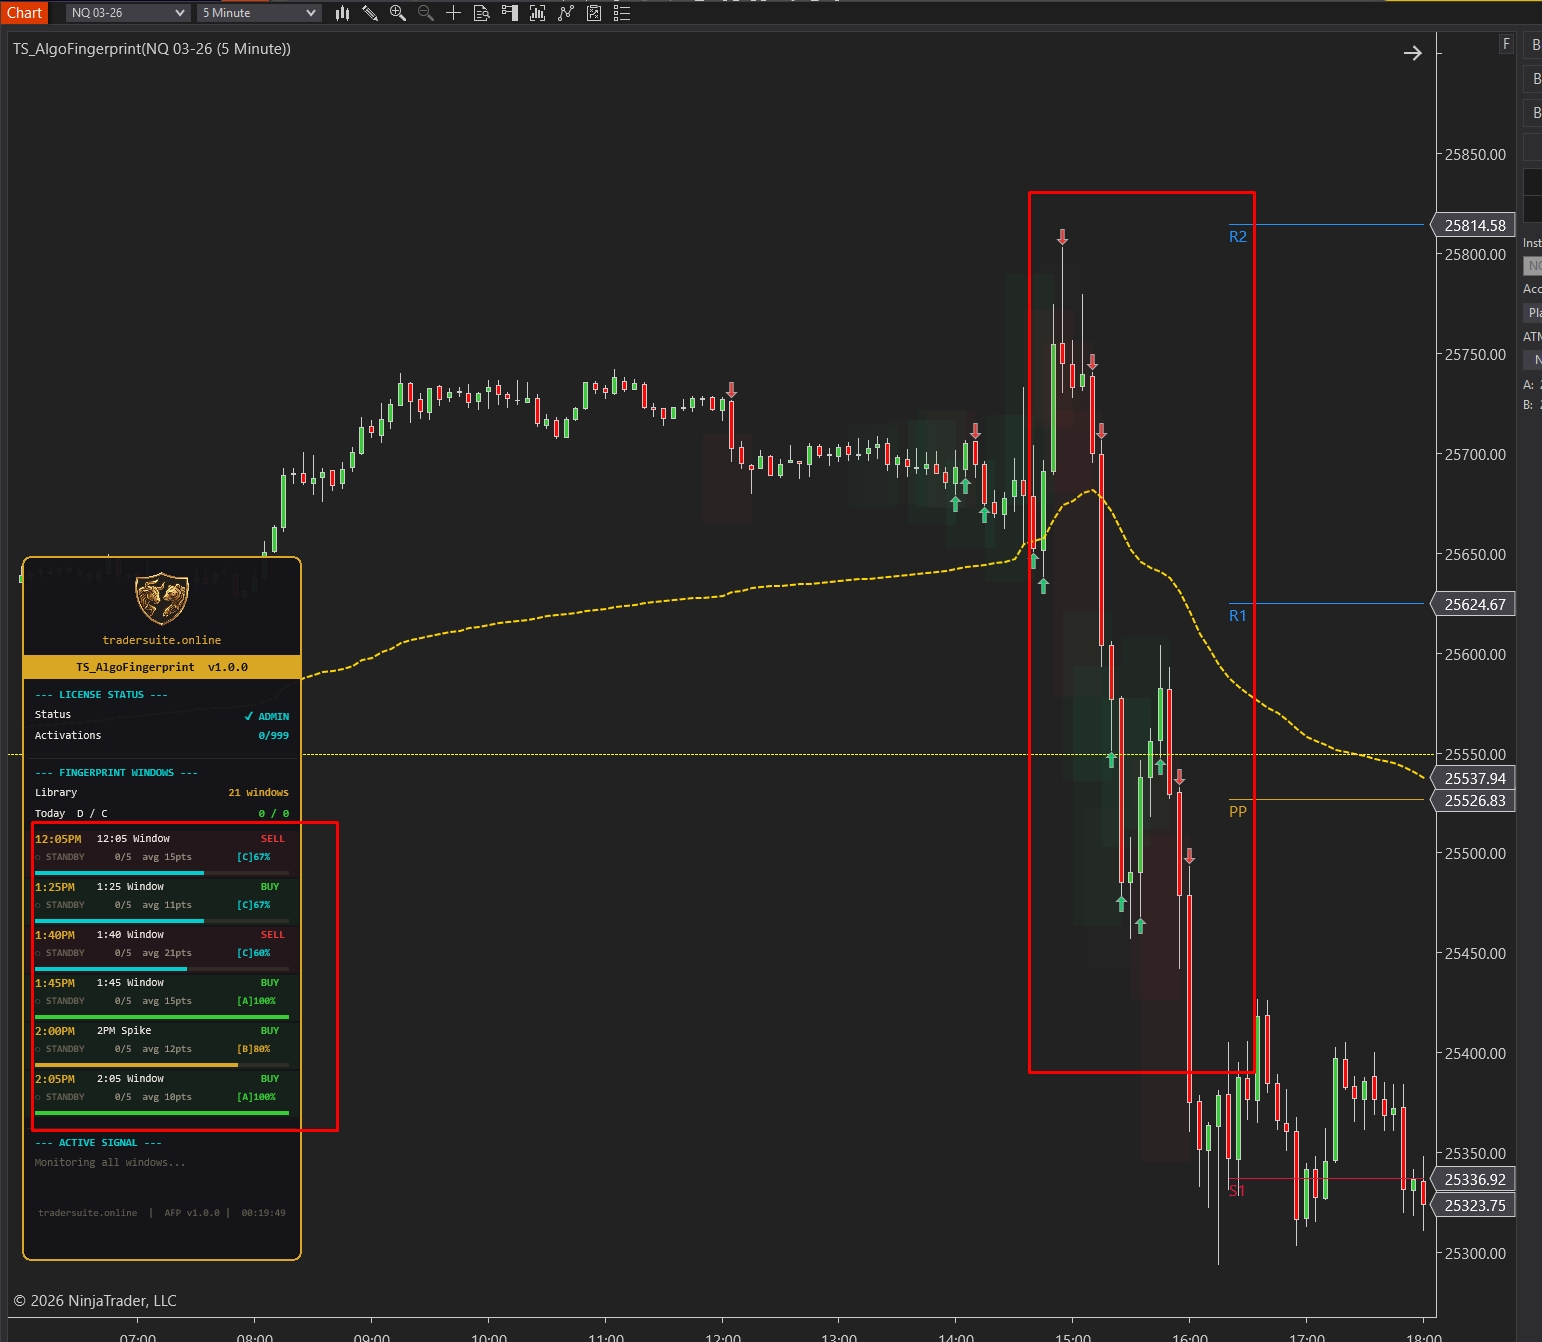The width and height of the screenshot is (1542, 1342).
Task: Select the Chart tab
Action: 24,13
